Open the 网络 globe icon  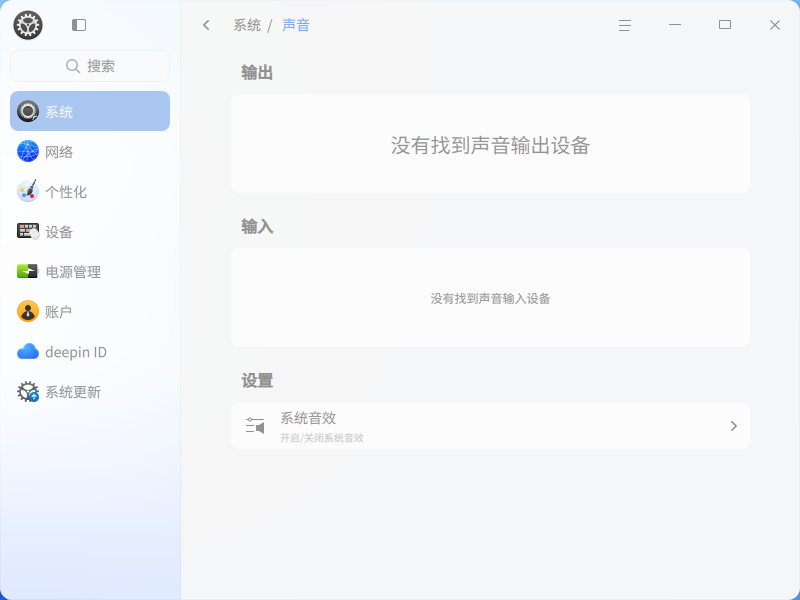(28, 152)
